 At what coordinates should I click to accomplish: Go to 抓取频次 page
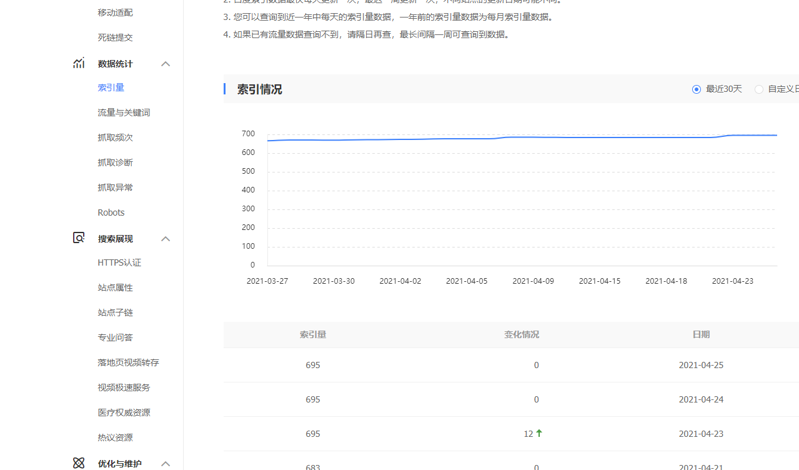(x=115, y=138)
